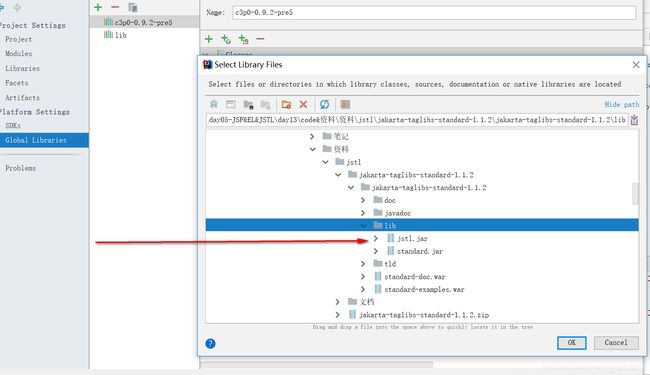Remove root with red minus under Name field
650x375 pixels.
260,39
